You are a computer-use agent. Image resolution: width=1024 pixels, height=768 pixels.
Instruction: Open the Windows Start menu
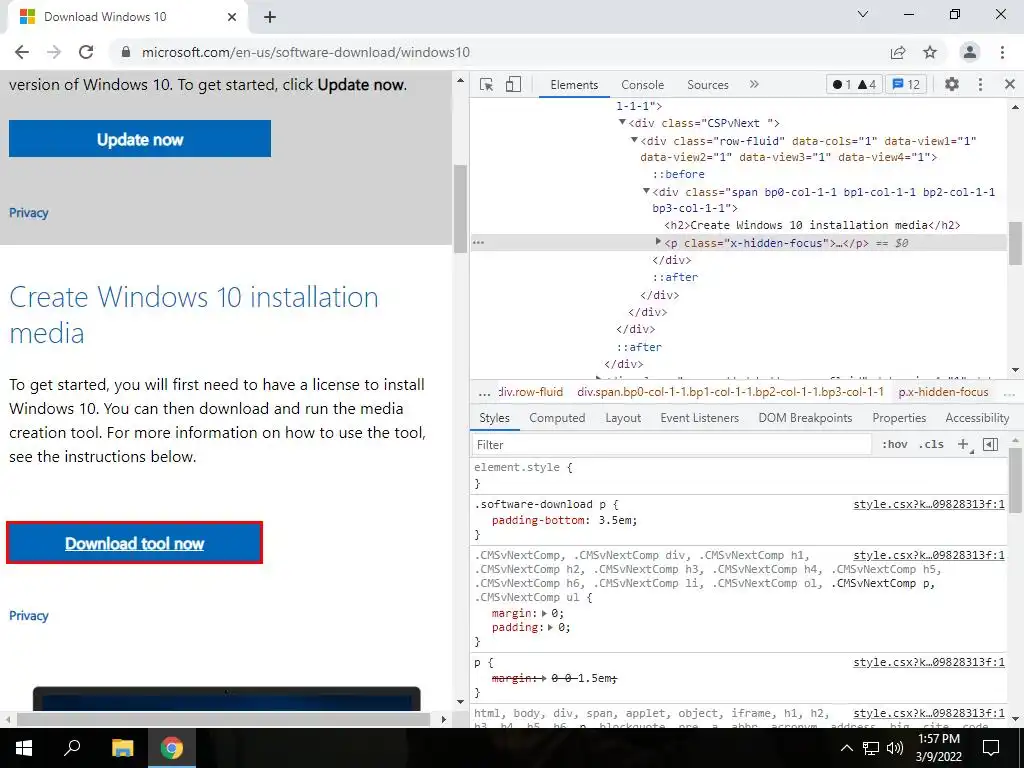24,748
